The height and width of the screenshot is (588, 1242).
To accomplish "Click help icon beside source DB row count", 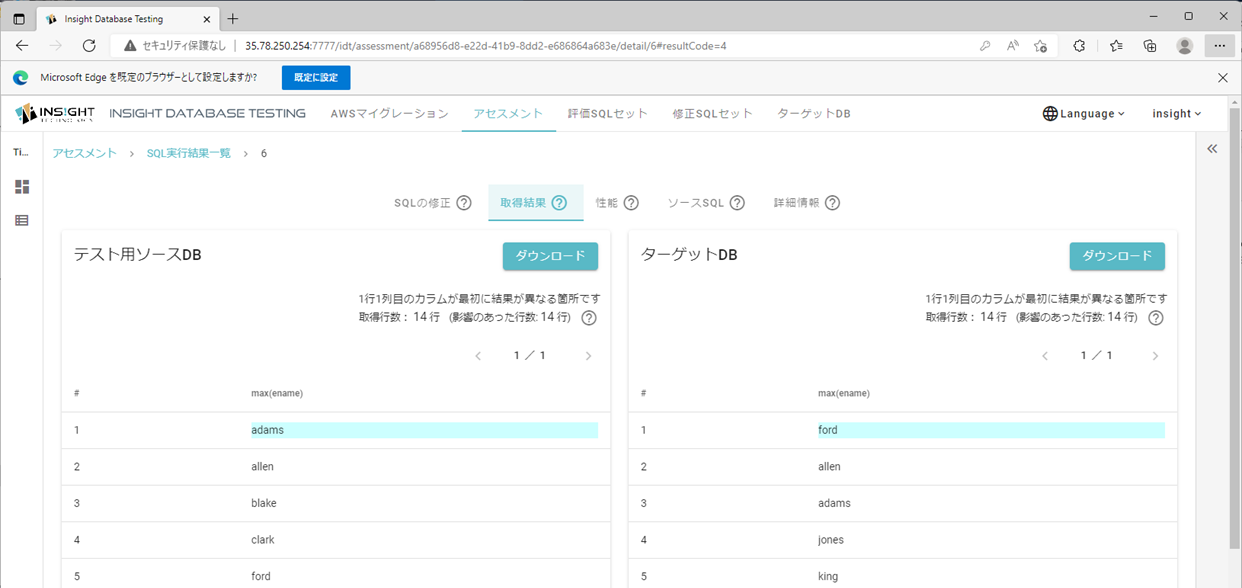I will (589, 318).
